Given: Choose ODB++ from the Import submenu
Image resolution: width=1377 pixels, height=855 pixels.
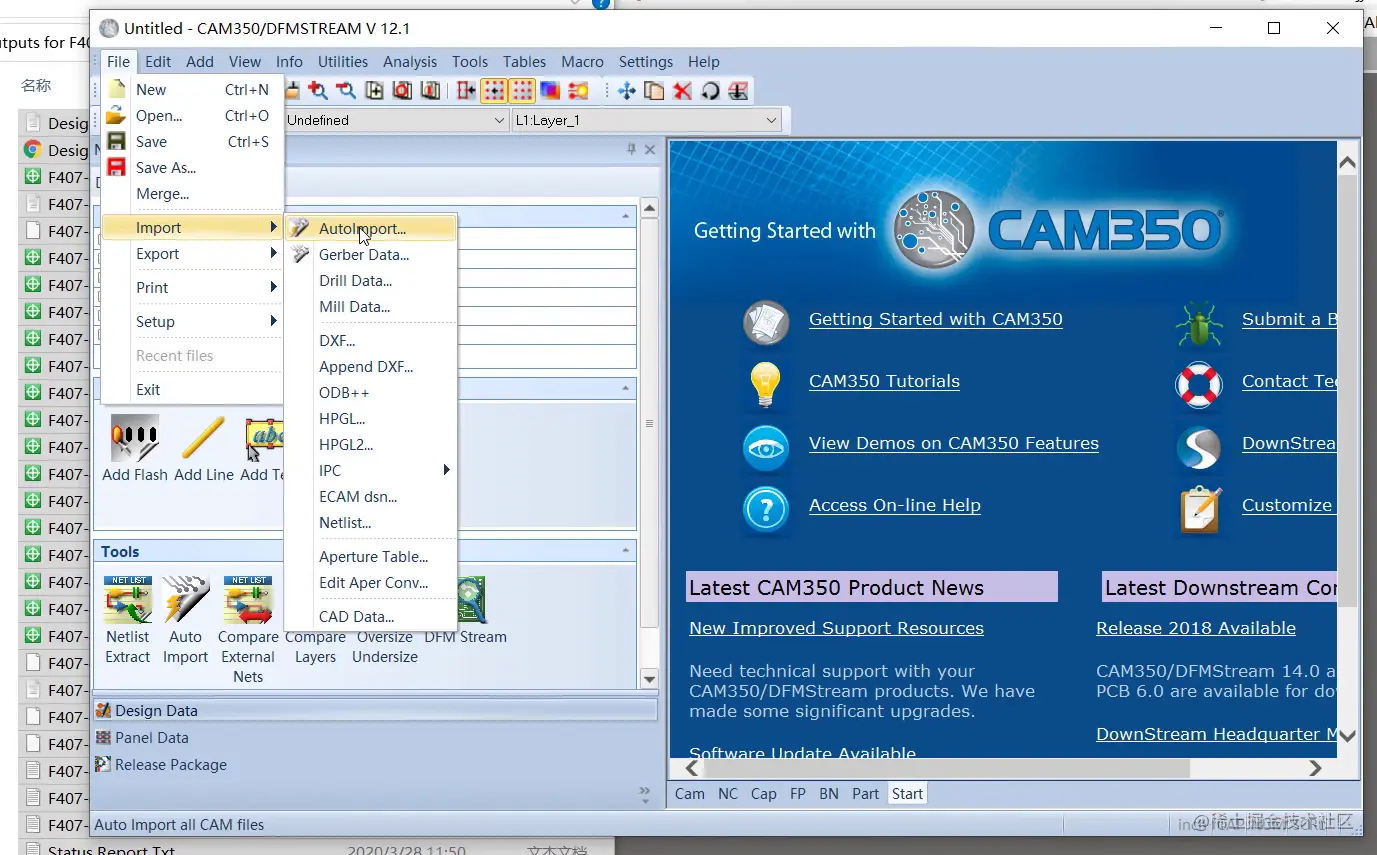Looking at the screenshot, I should pyautogui.click(x=371, y=393).
